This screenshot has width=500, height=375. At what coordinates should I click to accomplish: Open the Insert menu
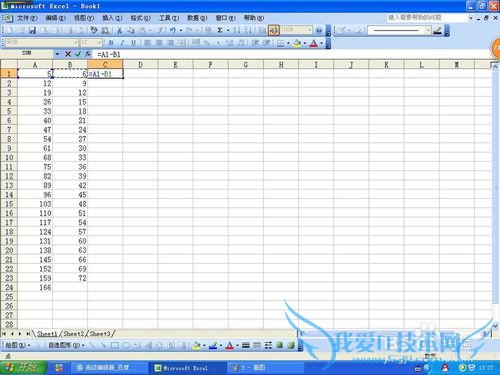(112, 18)
